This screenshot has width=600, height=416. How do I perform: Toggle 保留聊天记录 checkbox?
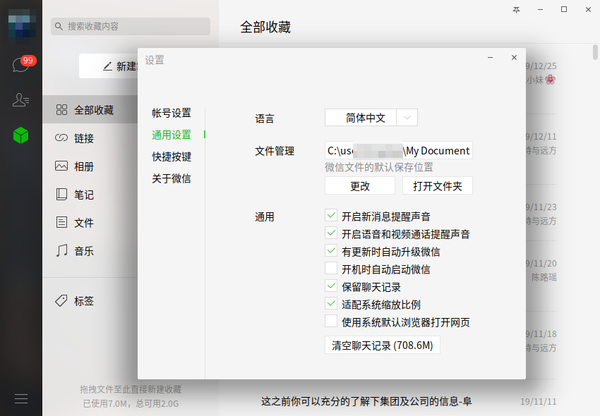[331, 286]
